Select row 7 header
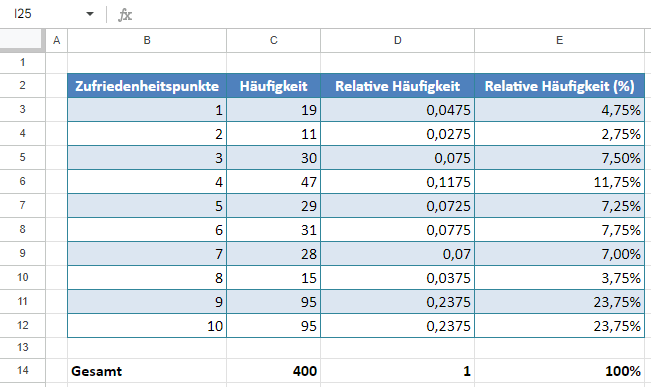 [22, 206]
